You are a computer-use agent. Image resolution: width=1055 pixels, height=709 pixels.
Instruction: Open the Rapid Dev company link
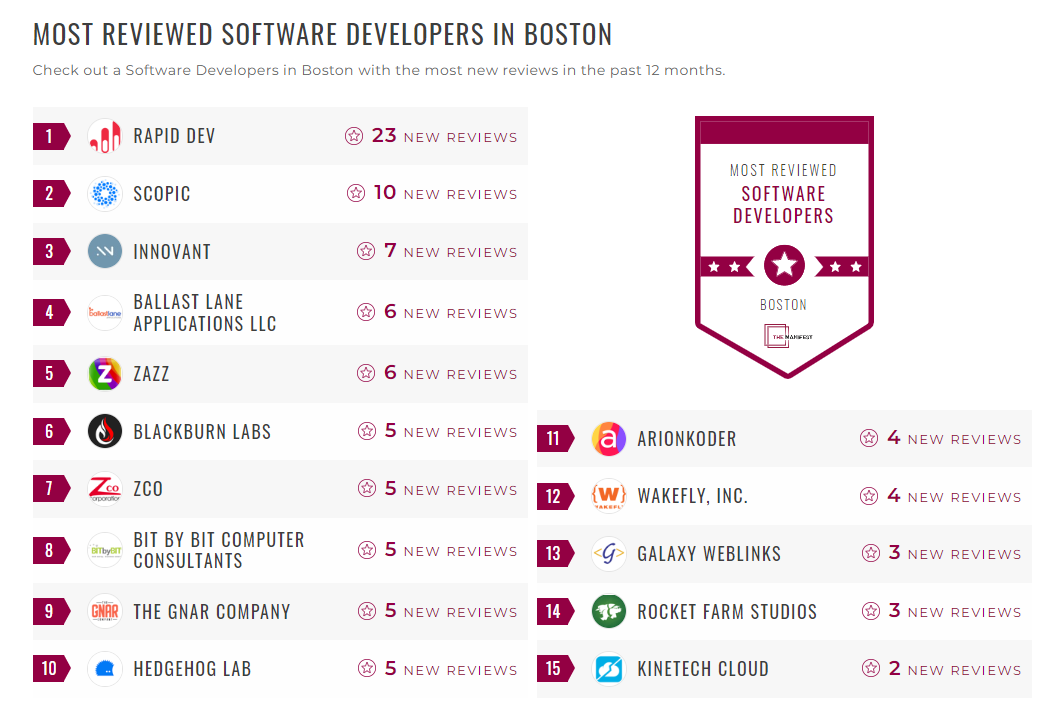(x=174, y=136)
